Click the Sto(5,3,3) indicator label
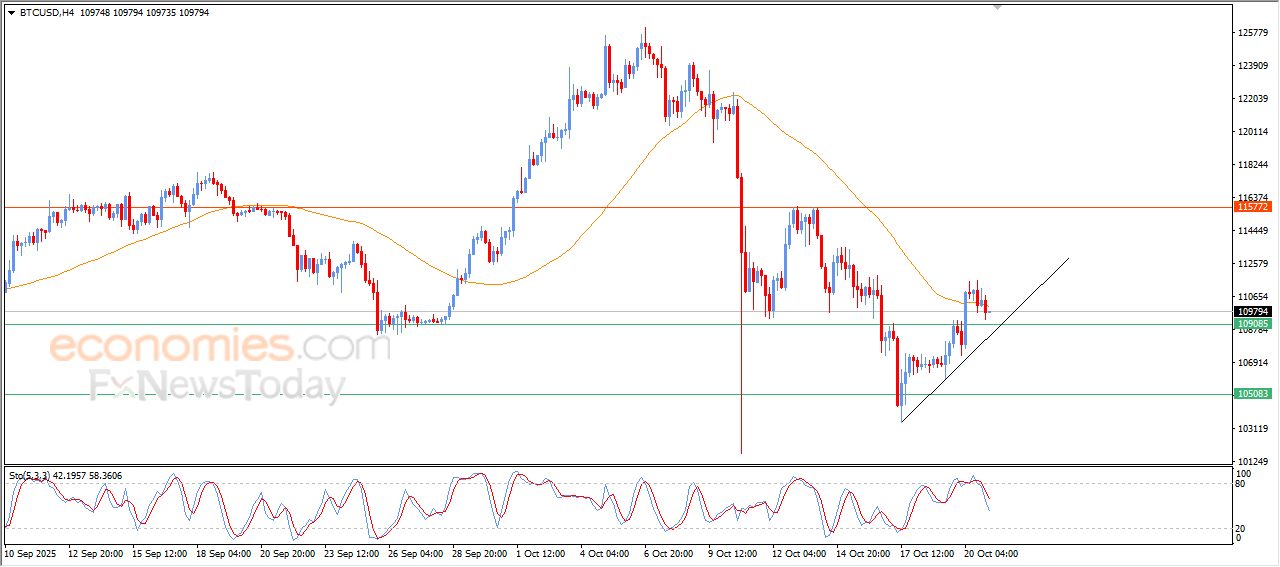 [x=31, y=475]
